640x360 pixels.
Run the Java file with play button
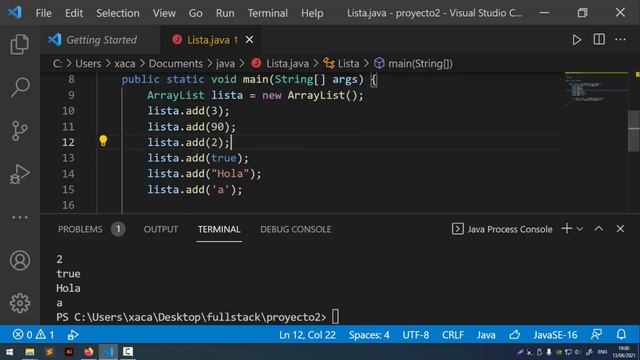pyautogui.click(x=576, y=40)
